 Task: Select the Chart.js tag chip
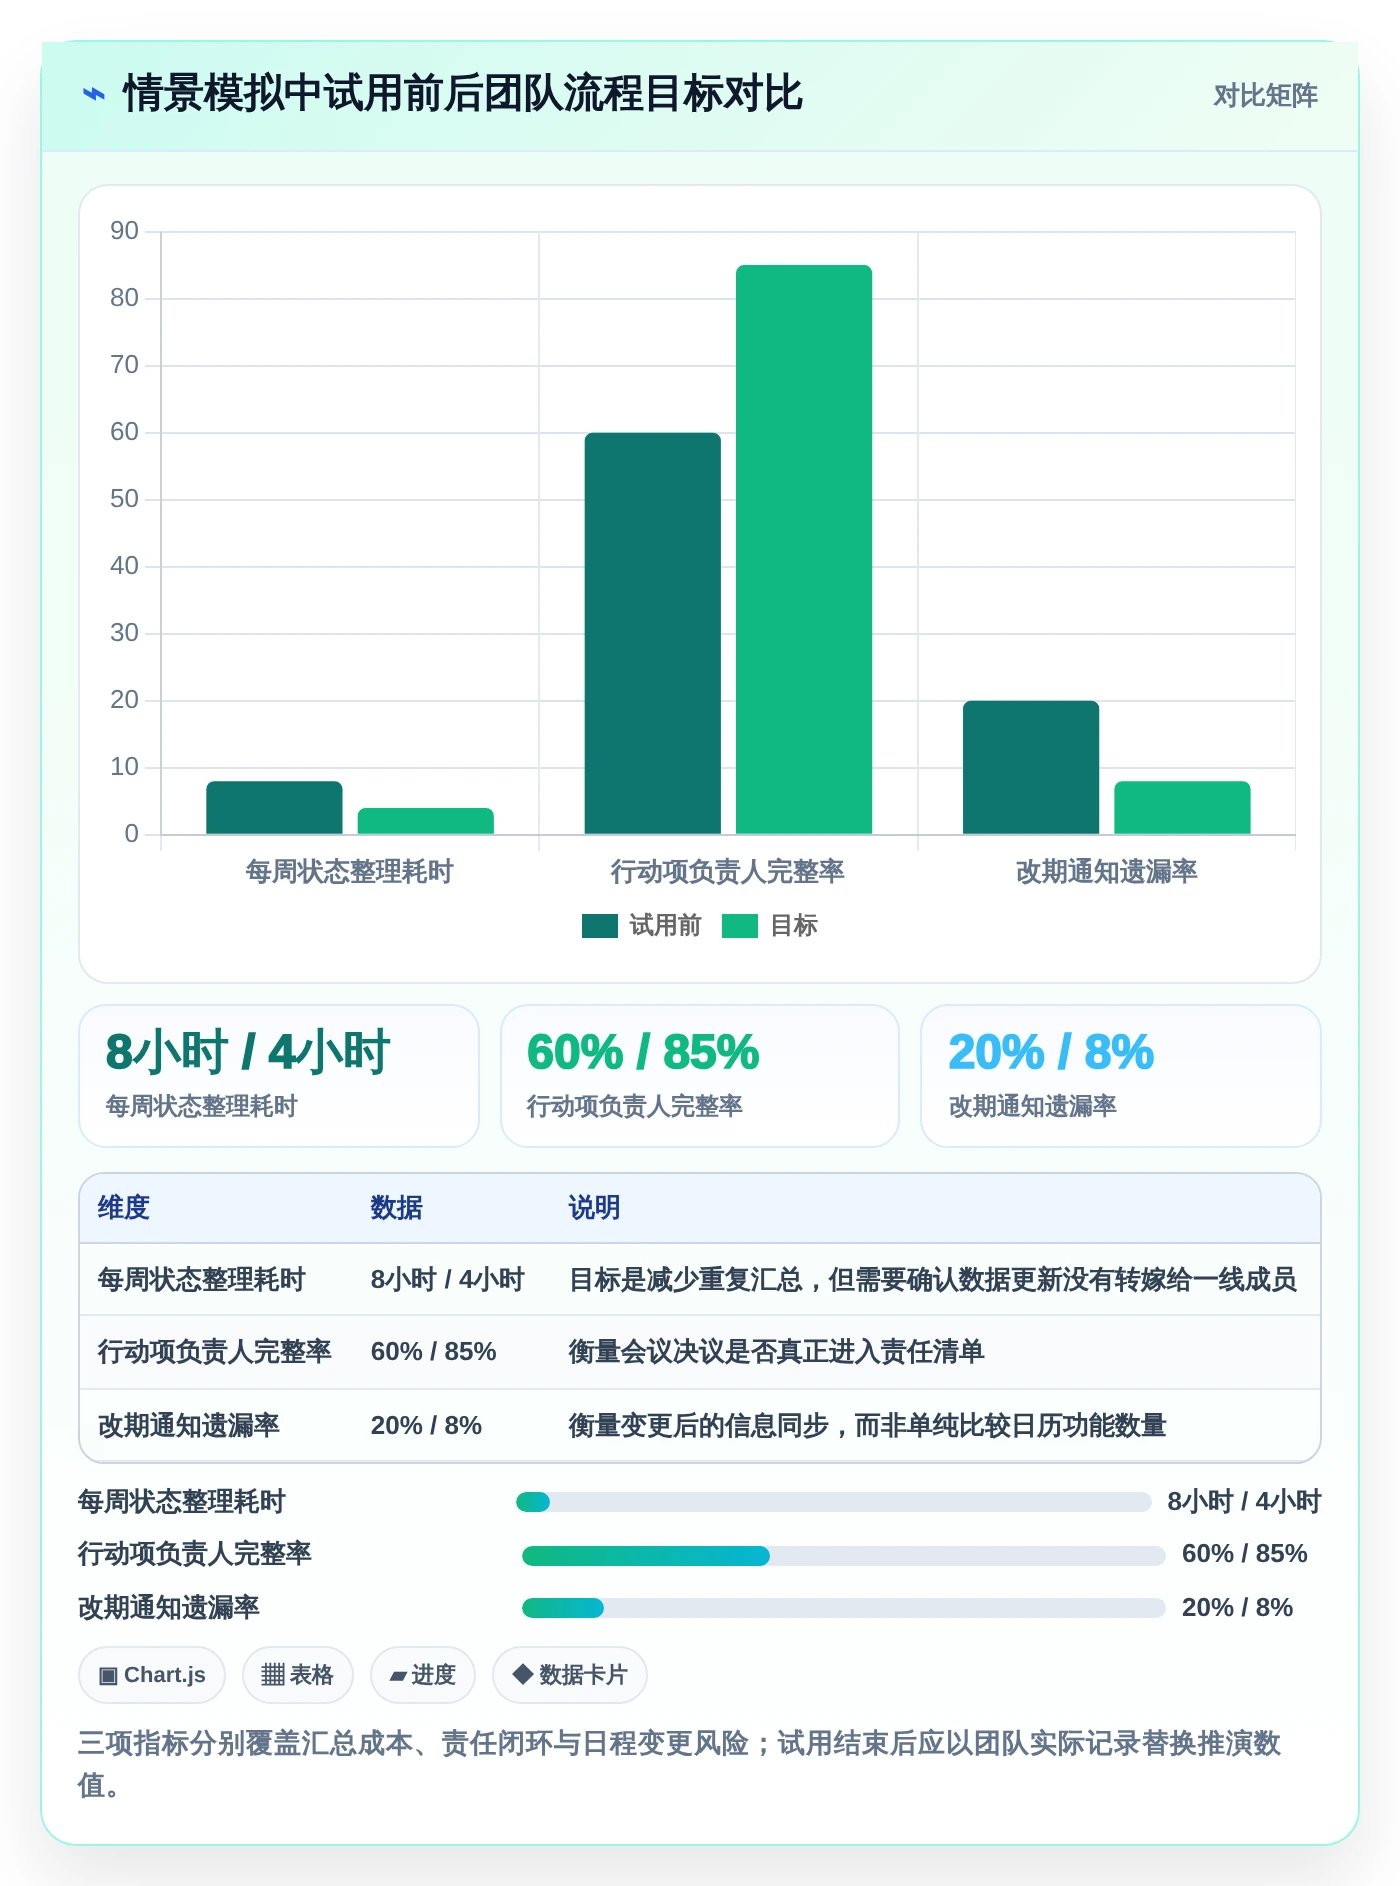(x=152, y=1675)
